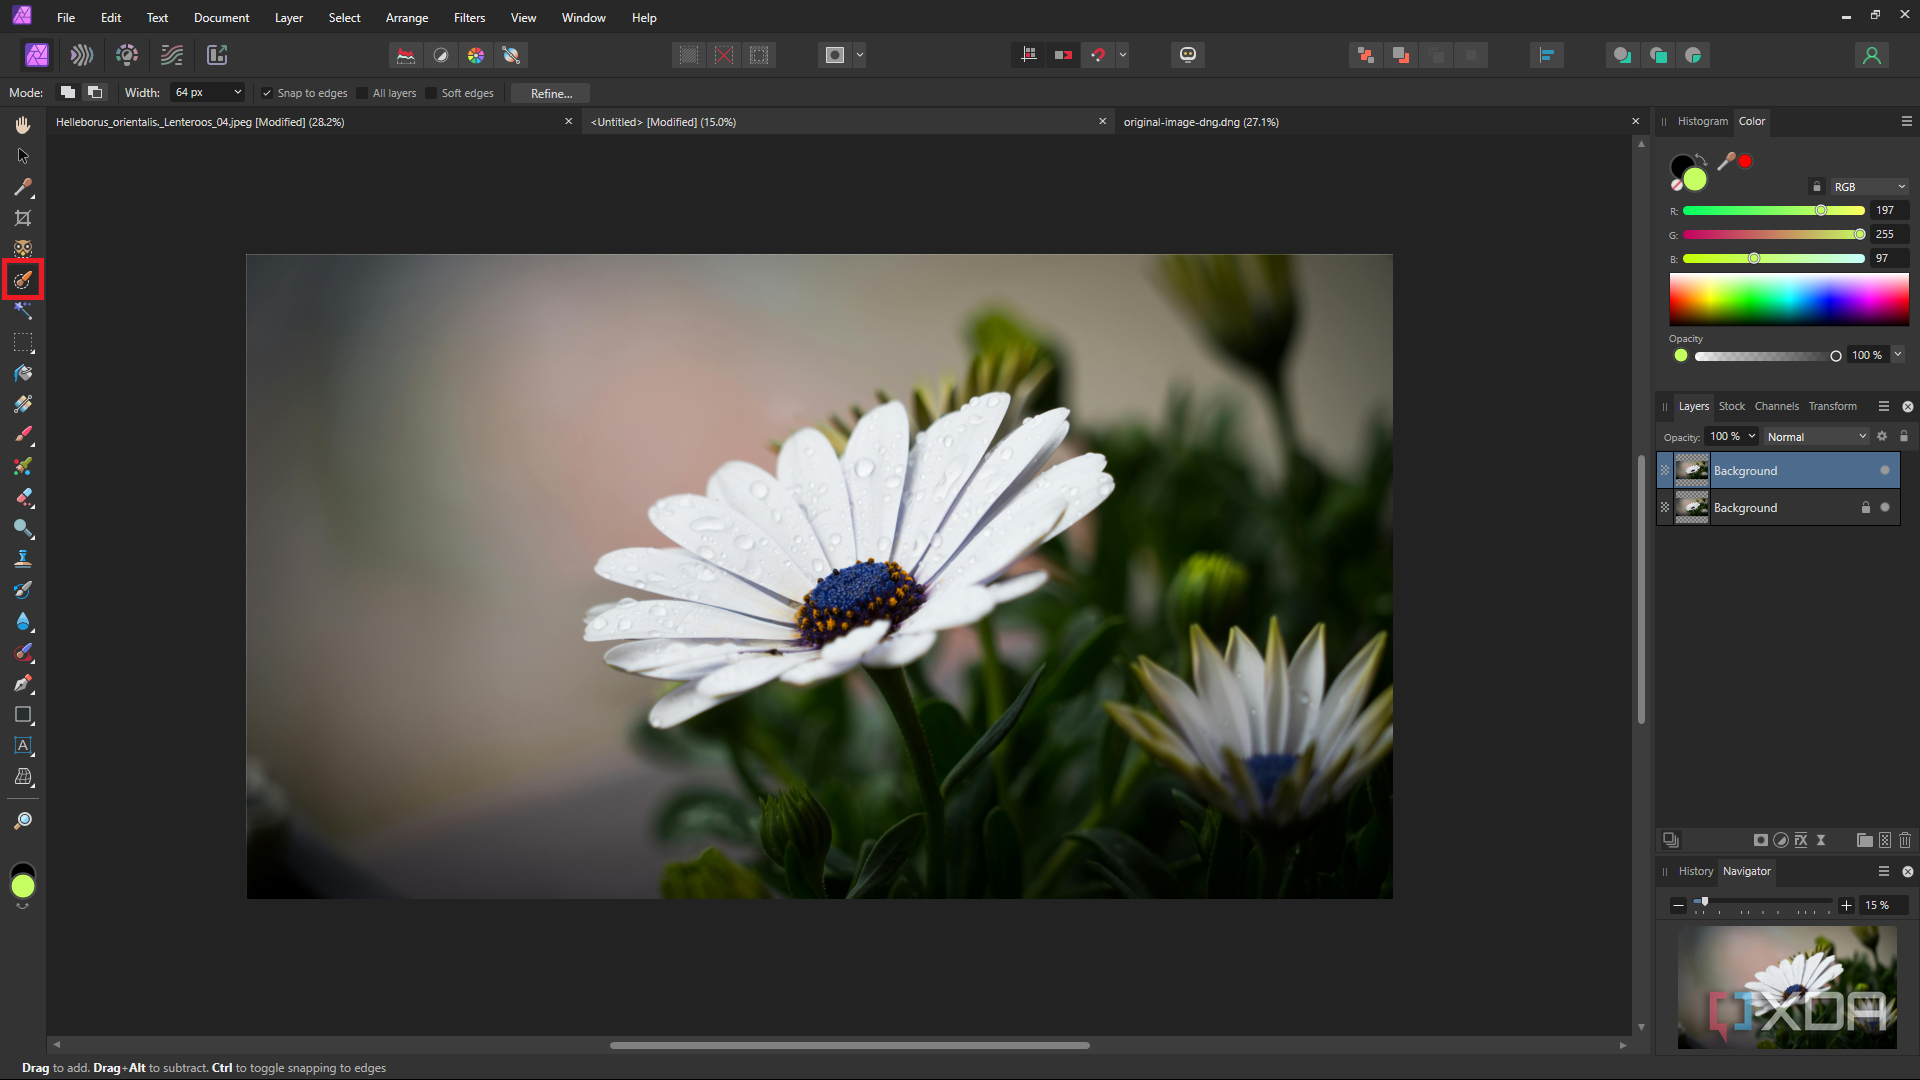Viewport: 1920px width, 1080px height.
Task: Select the Crop tool
Action: point(23,218)
